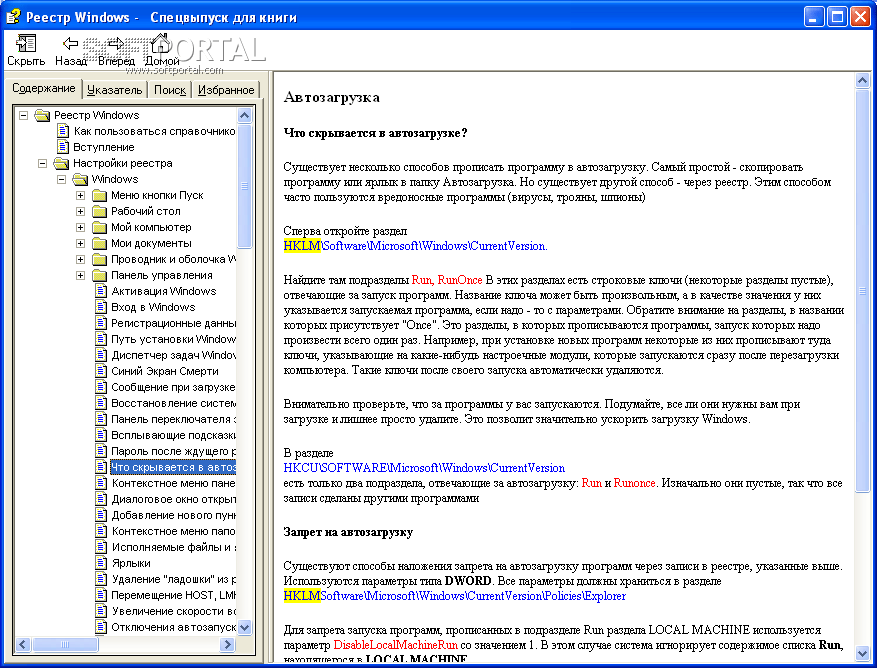Click the Скрыть (Hide) toolbar icon
Screen dimensions: 877x668
tap(26, 44)
